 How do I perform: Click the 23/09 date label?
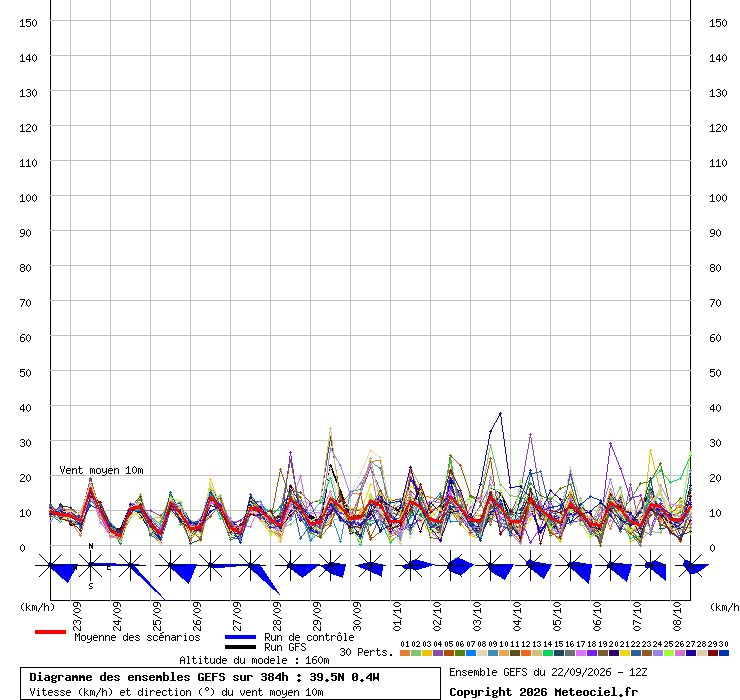(x=77, y=616)
